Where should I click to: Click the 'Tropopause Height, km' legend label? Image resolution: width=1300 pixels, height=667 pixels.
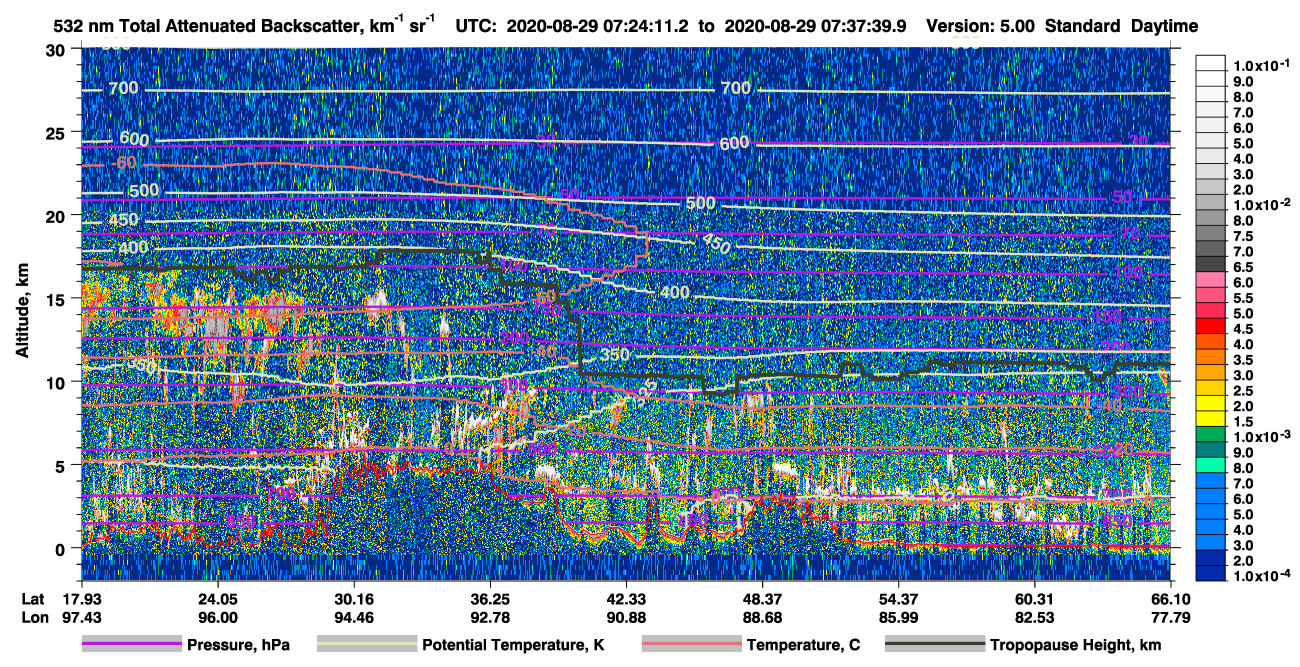point(1075,646)
